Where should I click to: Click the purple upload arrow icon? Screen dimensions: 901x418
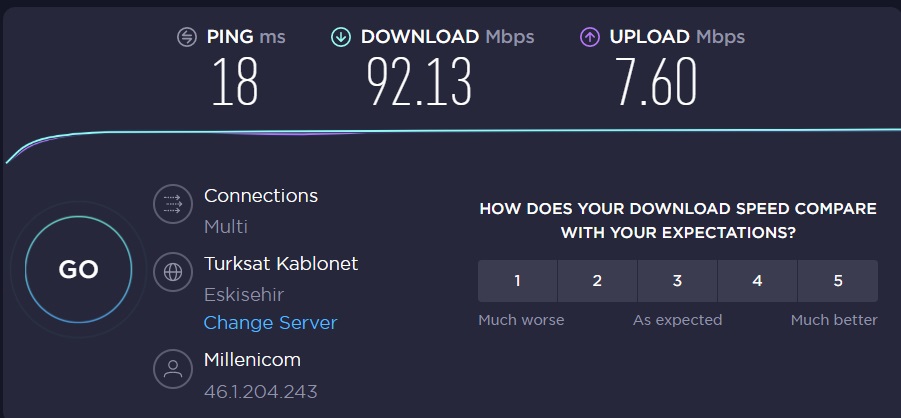590,37
